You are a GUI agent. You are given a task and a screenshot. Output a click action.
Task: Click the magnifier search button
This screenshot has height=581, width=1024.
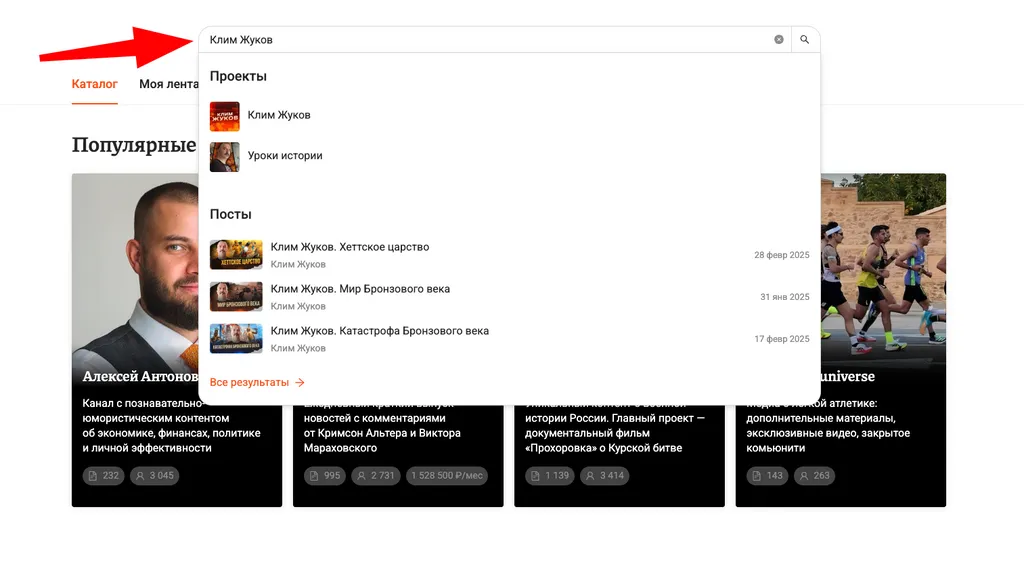click(804, 40)
